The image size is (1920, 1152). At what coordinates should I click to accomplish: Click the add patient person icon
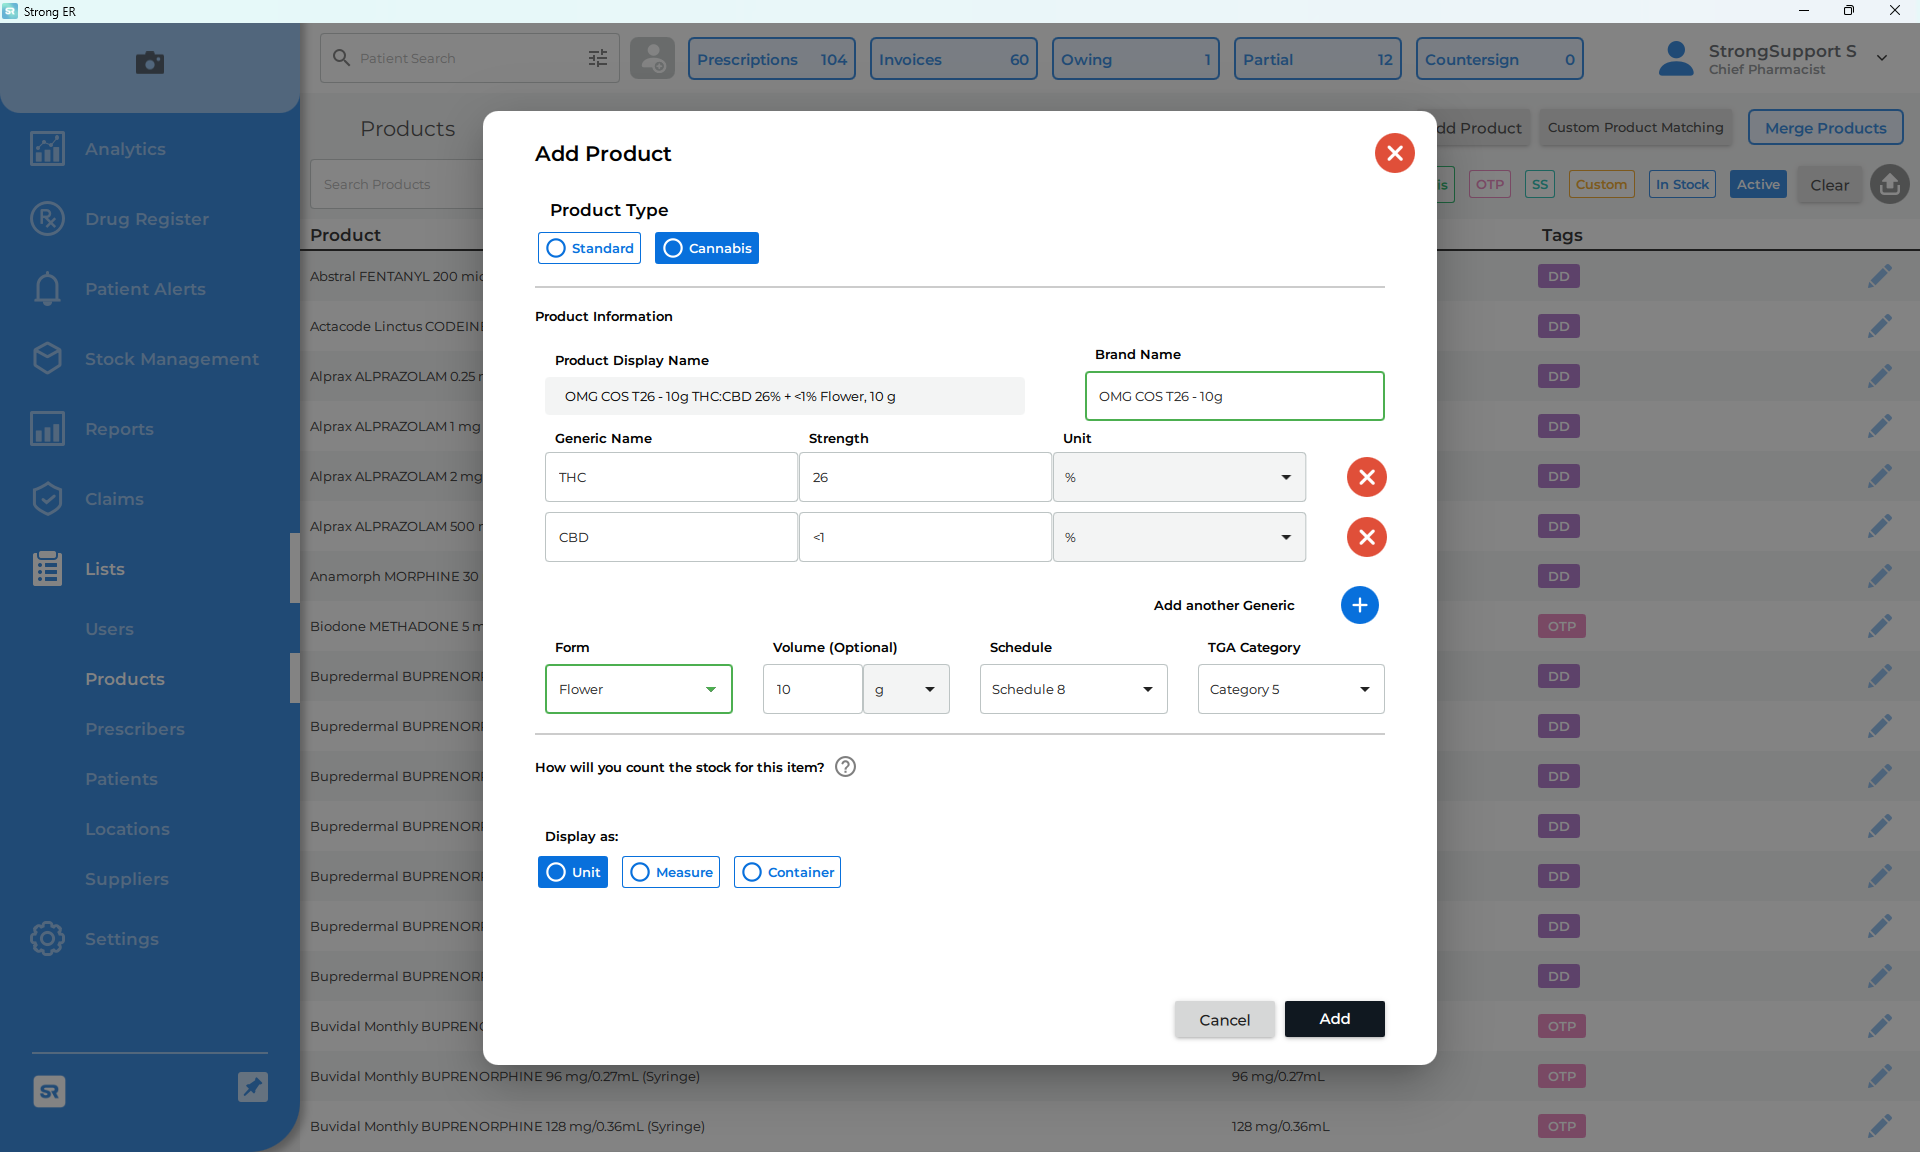coord(652,59)
